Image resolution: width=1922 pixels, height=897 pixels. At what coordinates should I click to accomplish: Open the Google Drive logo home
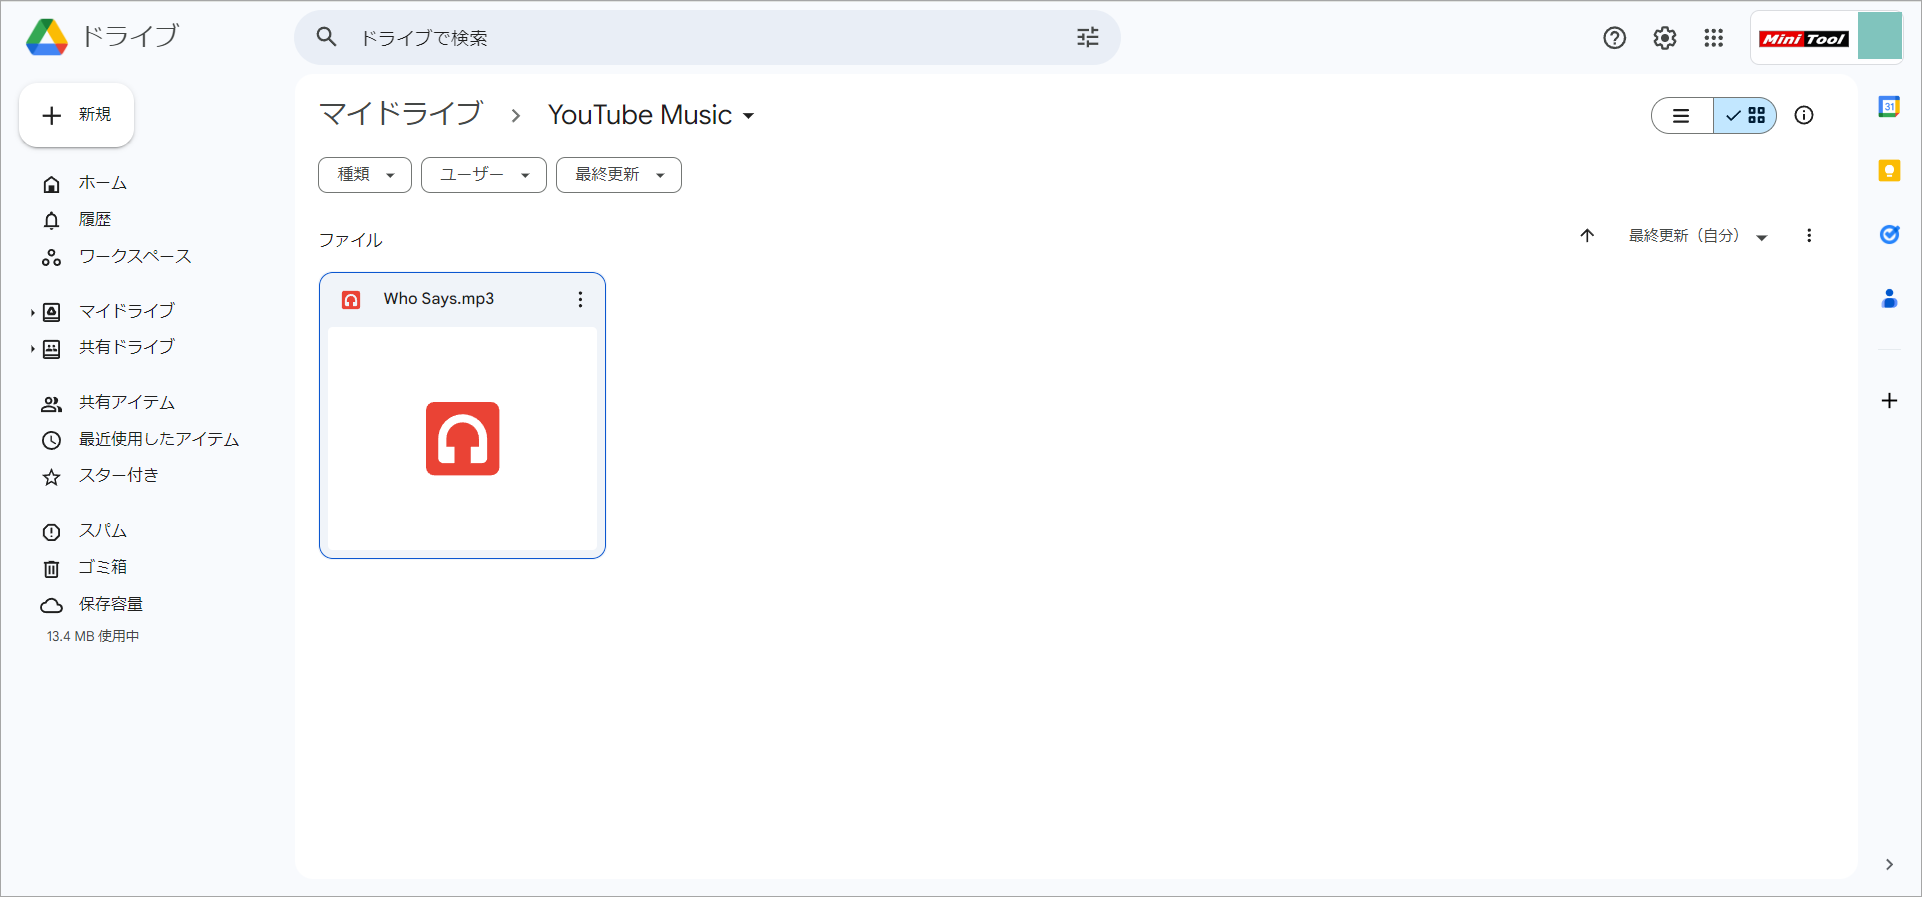coord(47,37)
